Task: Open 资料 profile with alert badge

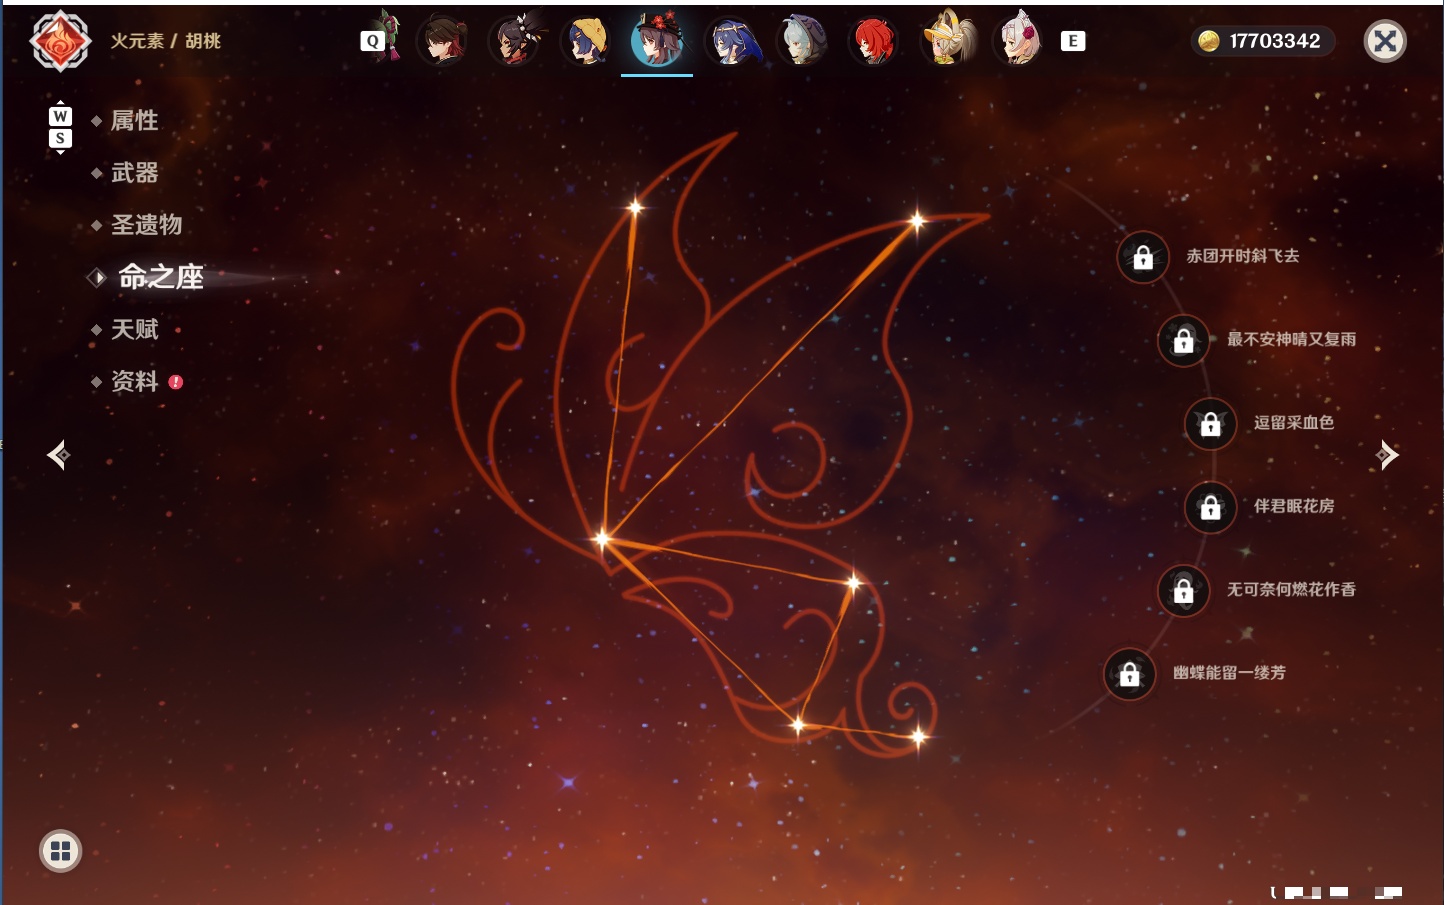Action: [x=134, y=381]
